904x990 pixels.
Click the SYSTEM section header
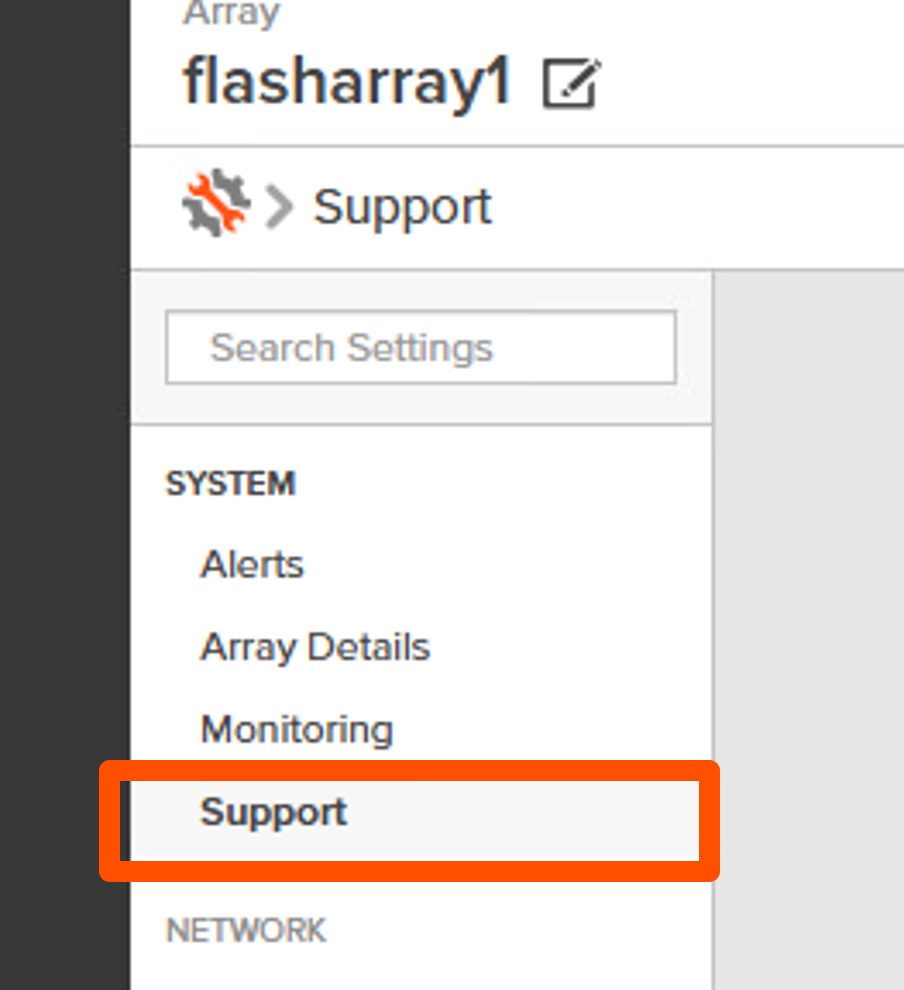click(x=230, y=484)
